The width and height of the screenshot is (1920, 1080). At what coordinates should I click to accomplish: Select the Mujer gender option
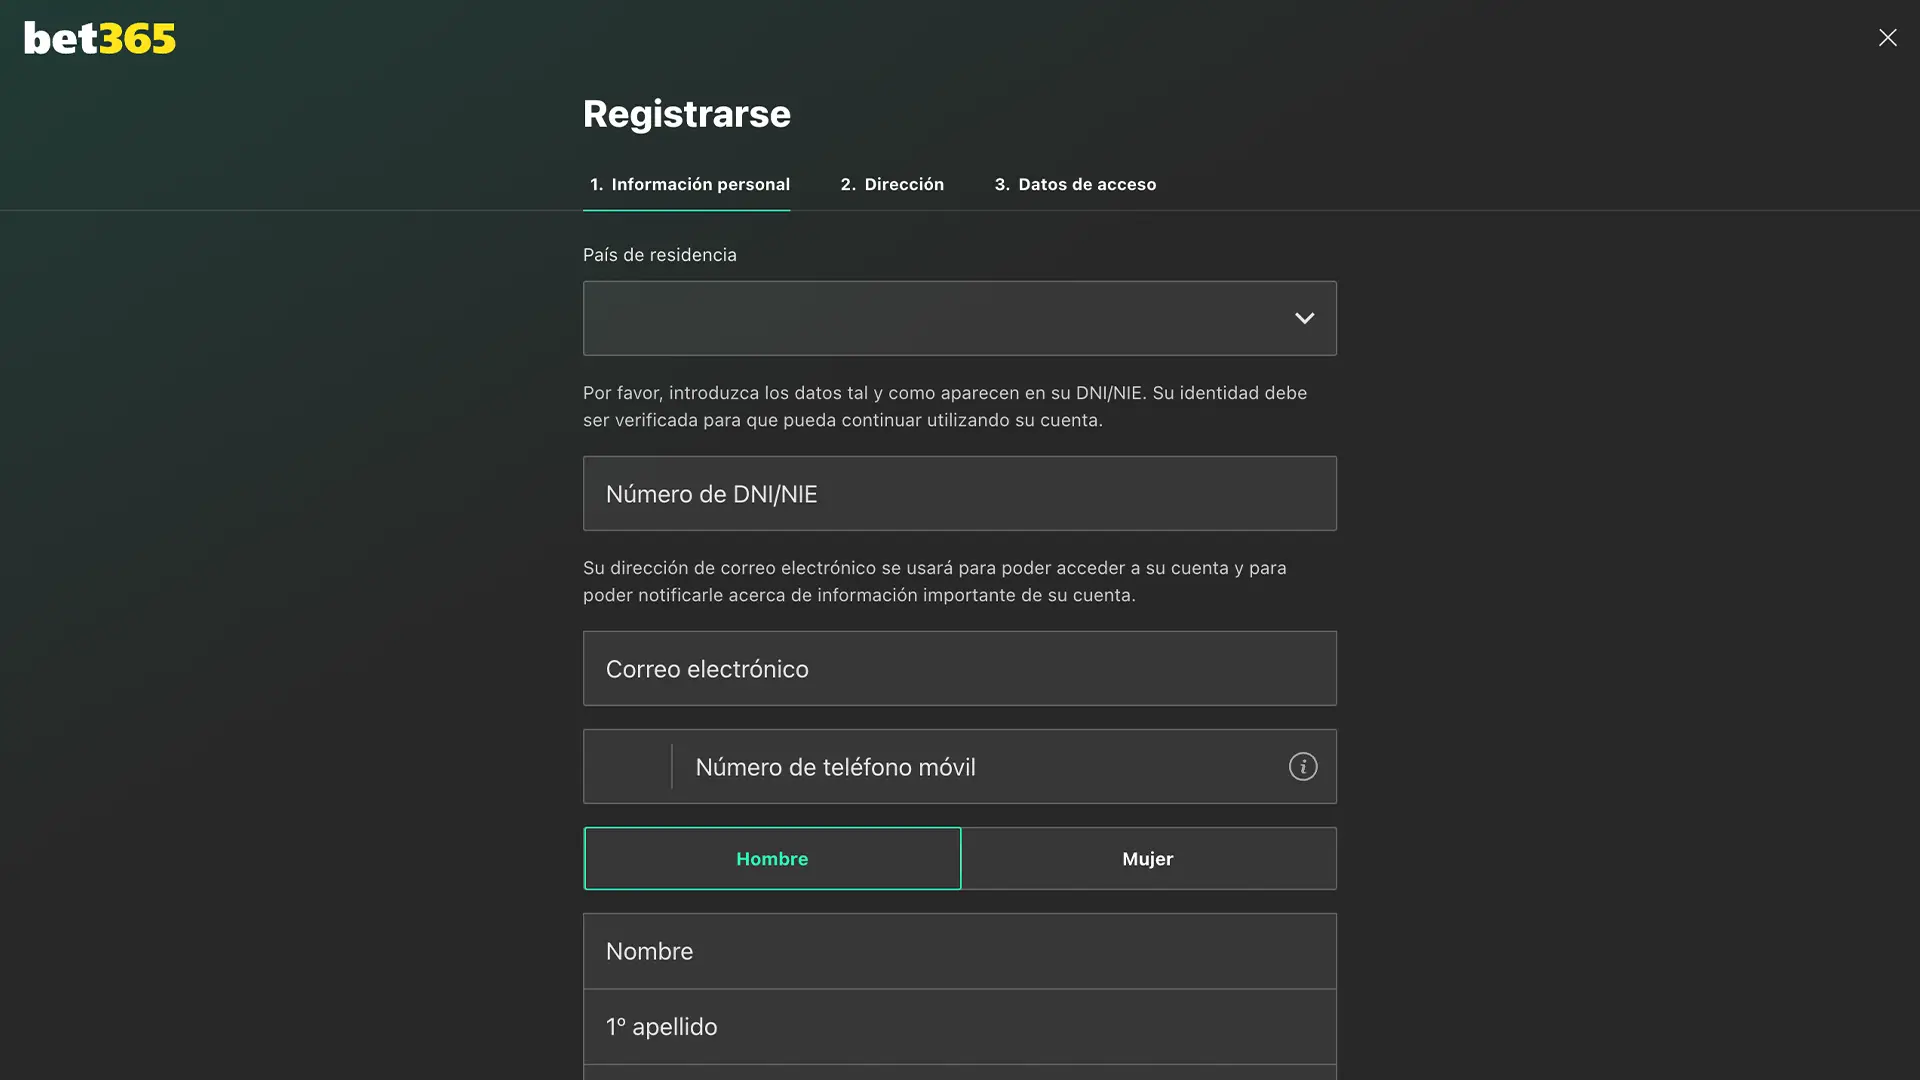pos(1148,858)
